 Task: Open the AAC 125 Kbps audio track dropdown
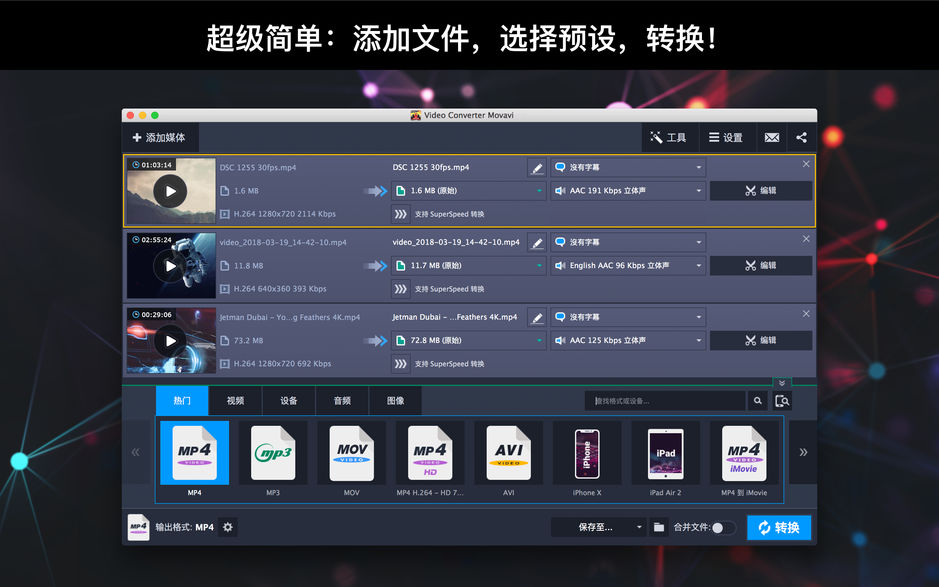[x=628, y=340]
